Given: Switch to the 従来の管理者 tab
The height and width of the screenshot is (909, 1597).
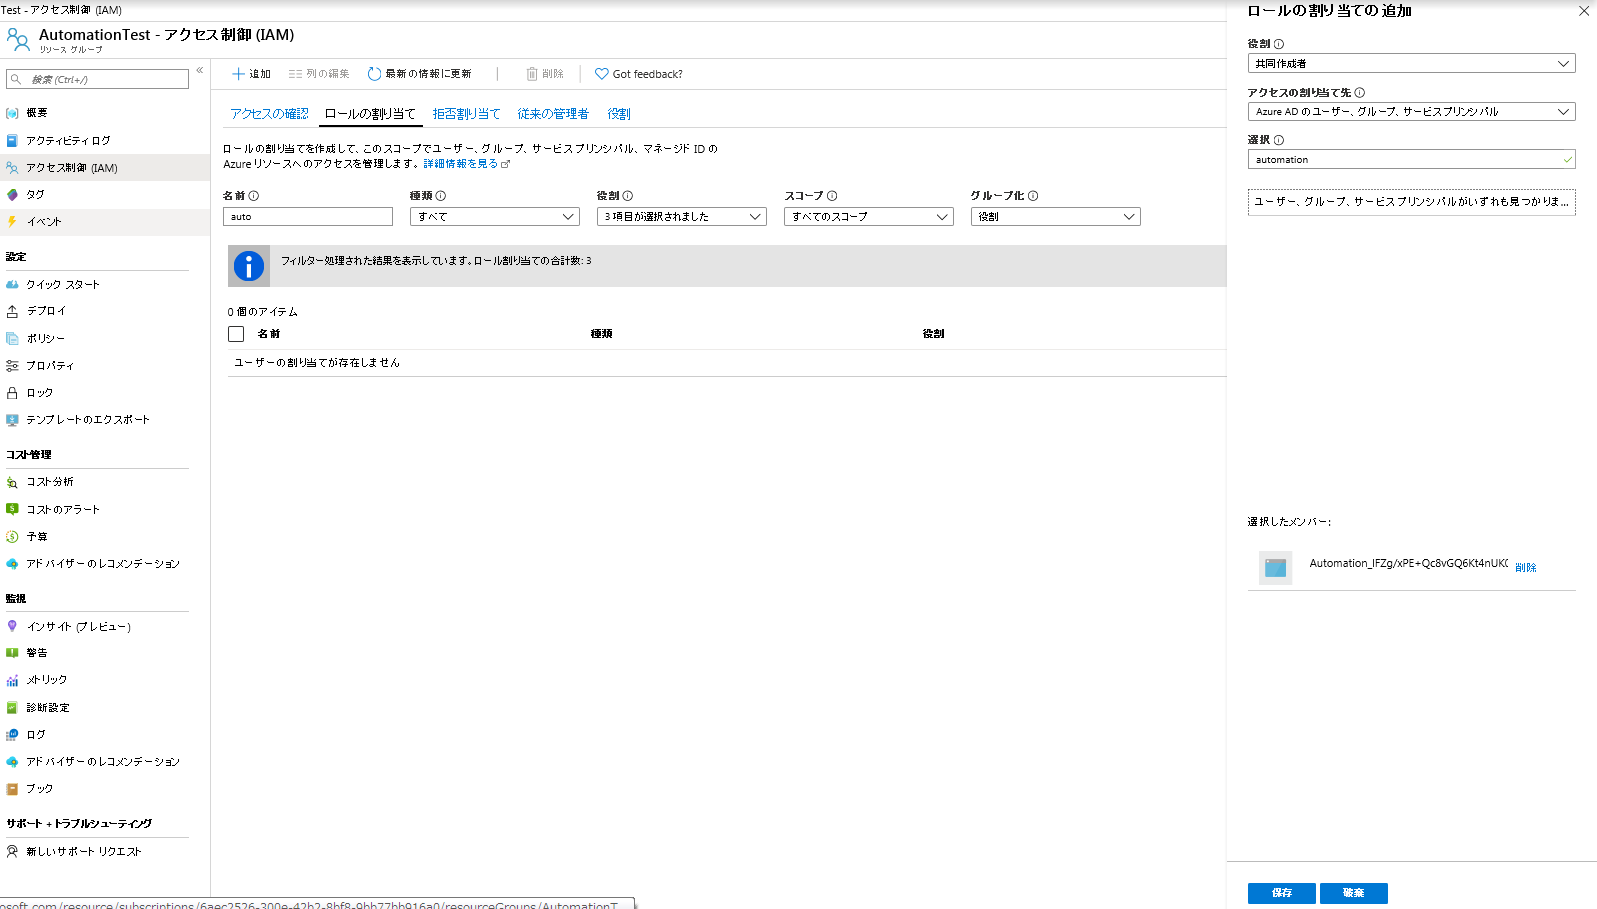Looking at the screenshot, I should click(553, 114).
